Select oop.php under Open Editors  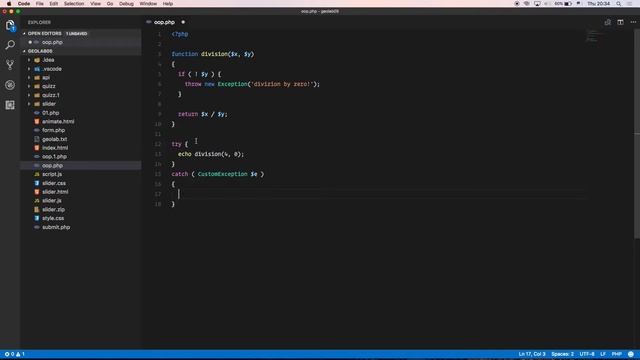tap(52, 42)
